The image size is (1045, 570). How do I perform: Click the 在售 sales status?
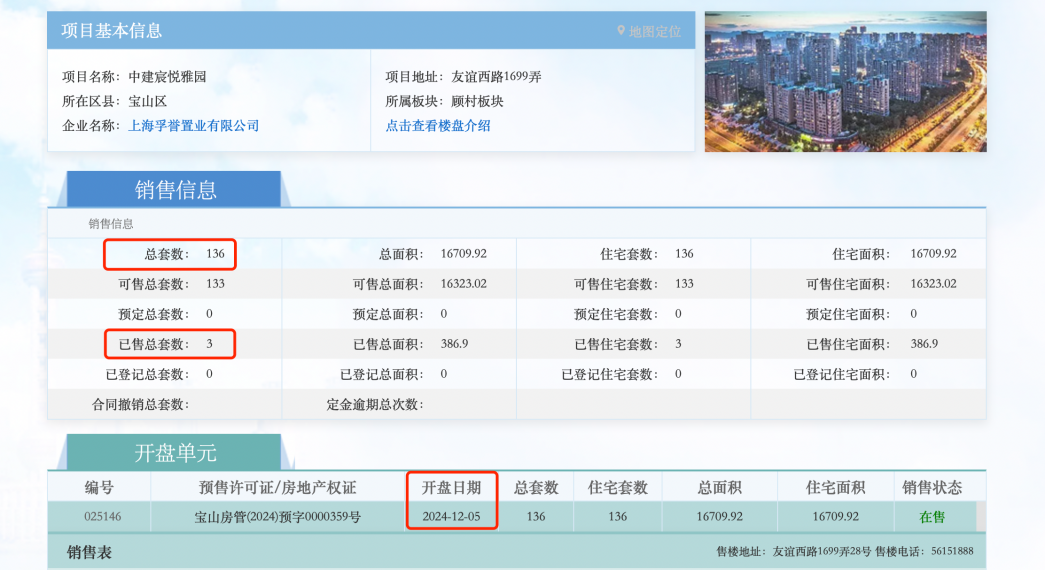[x=932, y=517]
